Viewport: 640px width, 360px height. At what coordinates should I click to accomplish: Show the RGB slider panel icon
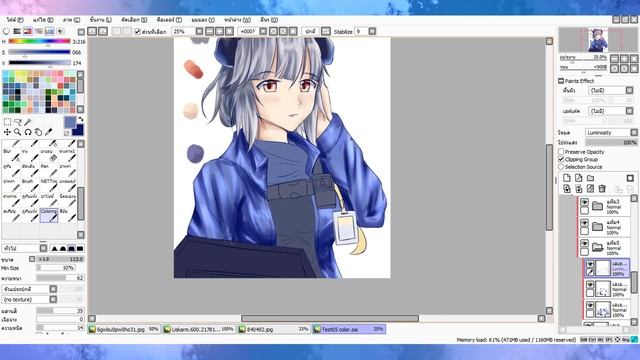tap(17, 31)
